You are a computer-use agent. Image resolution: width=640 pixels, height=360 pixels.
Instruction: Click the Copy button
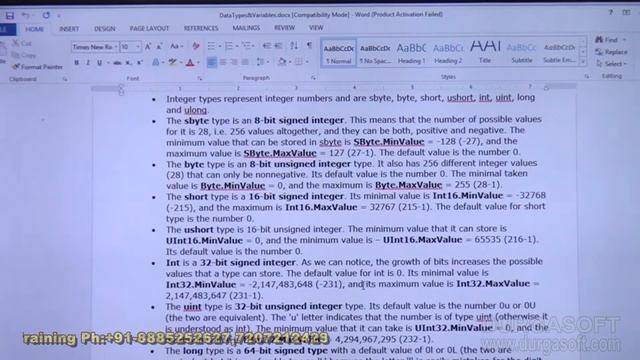click(24, 55)
